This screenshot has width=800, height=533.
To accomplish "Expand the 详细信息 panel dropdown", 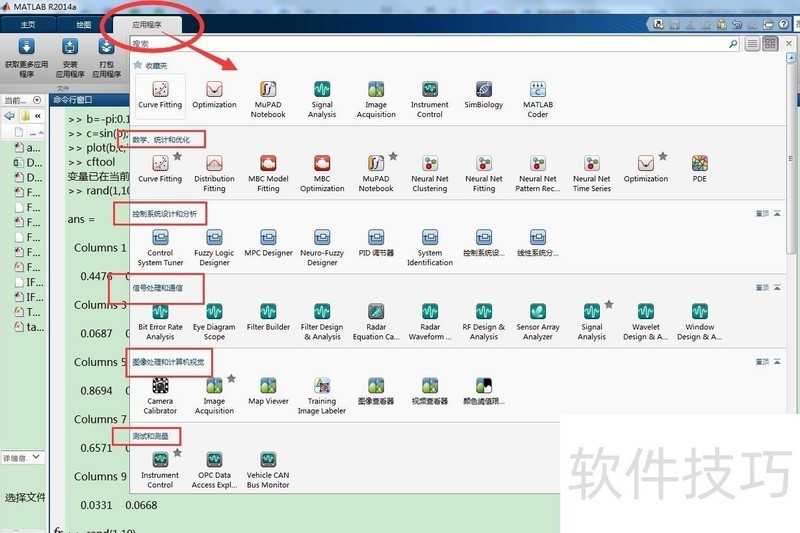I will pyautogui.click(x=36, y=458).
